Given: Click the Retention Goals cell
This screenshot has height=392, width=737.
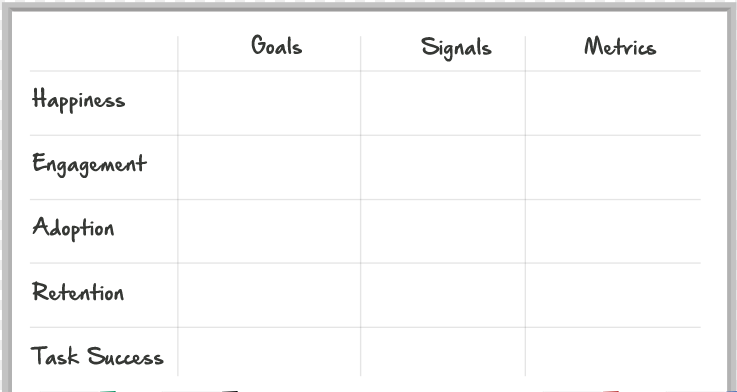Looking at the screenshot, I should point(269,295).
